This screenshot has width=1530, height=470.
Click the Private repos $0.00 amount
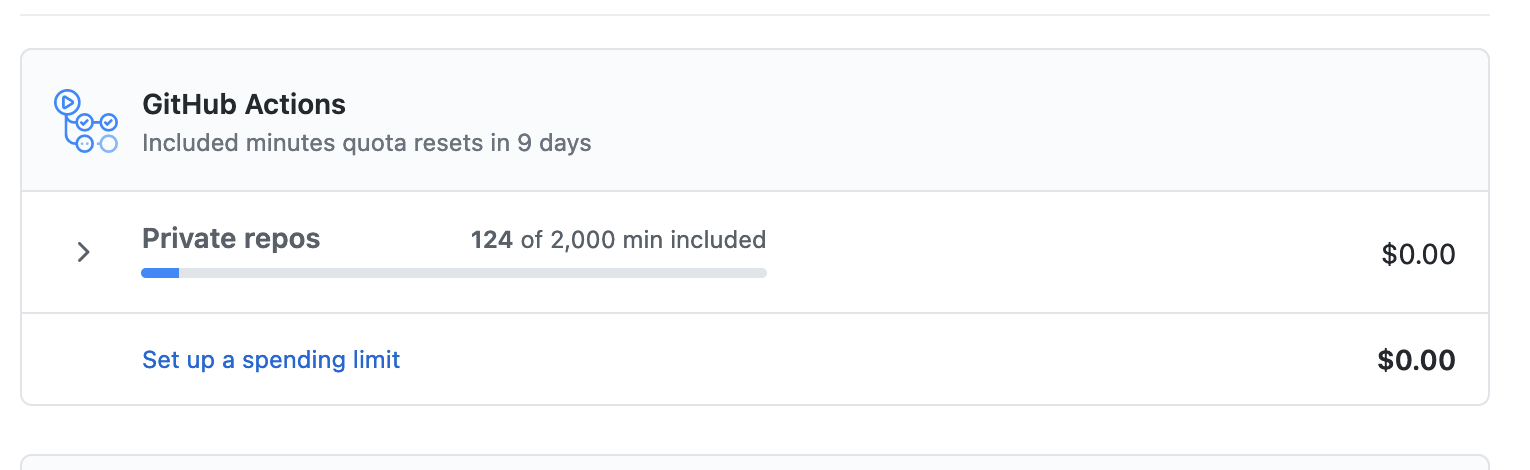click(x=1418, y=255)
